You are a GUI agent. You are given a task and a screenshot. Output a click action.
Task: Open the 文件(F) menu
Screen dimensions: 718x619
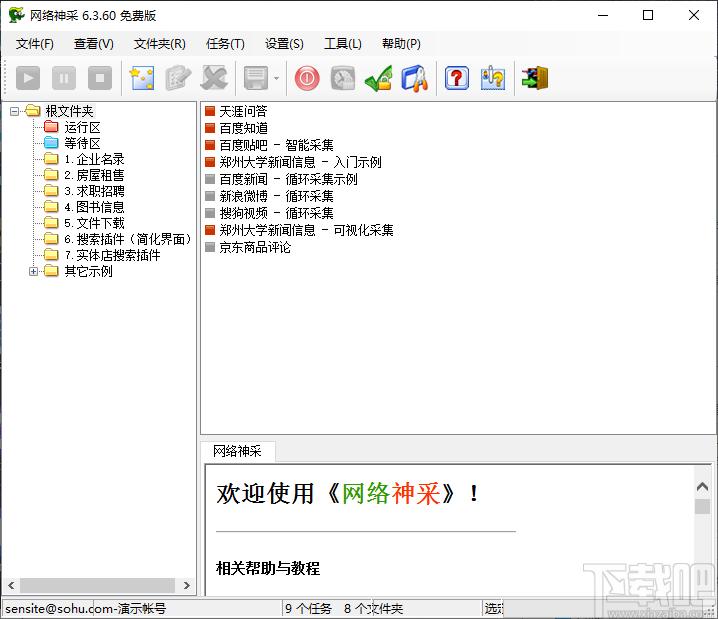[x=35, y=43]
